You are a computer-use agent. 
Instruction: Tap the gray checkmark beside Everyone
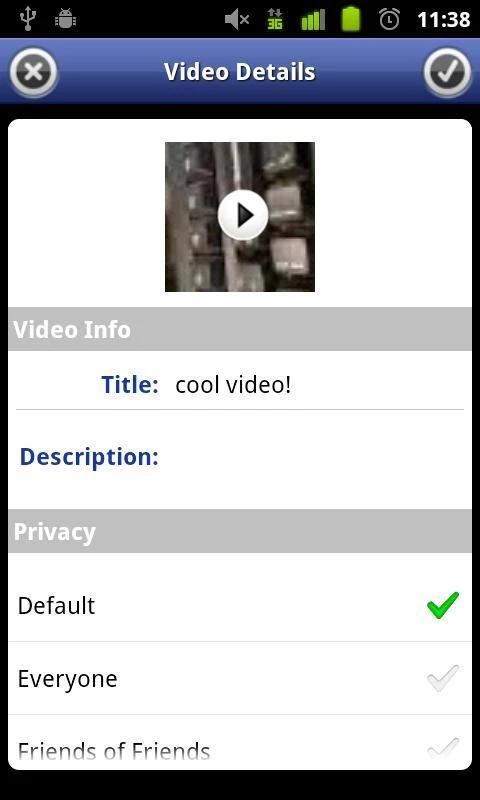[x=443, y=679]
